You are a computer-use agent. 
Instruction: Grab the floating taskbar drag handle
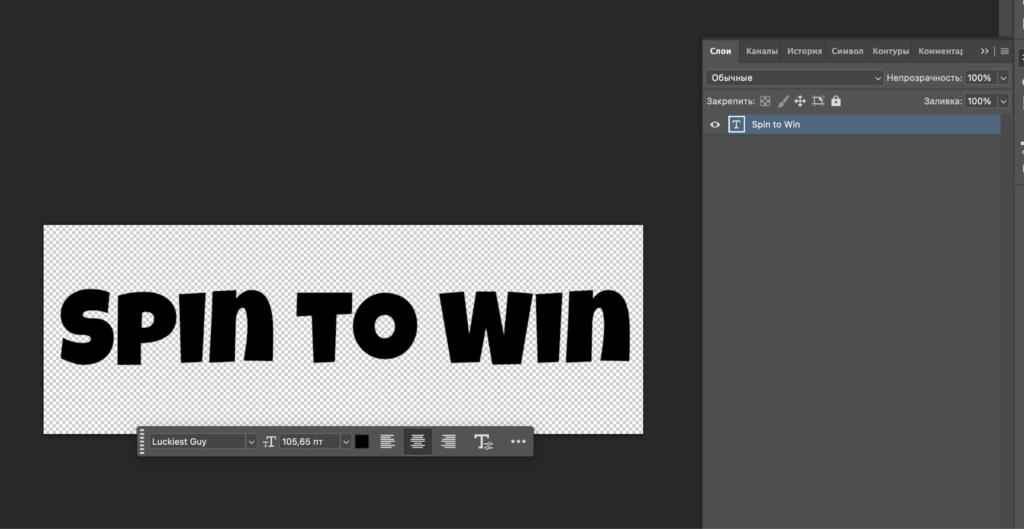[142, 441]
